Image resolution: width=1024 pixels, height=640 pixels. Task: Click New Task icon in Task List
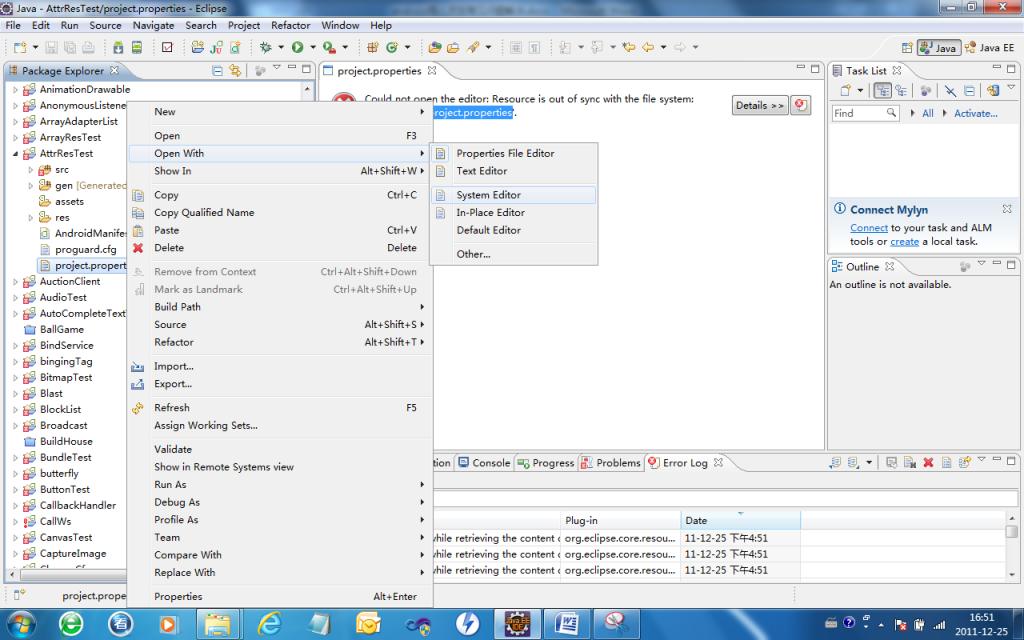846,91
